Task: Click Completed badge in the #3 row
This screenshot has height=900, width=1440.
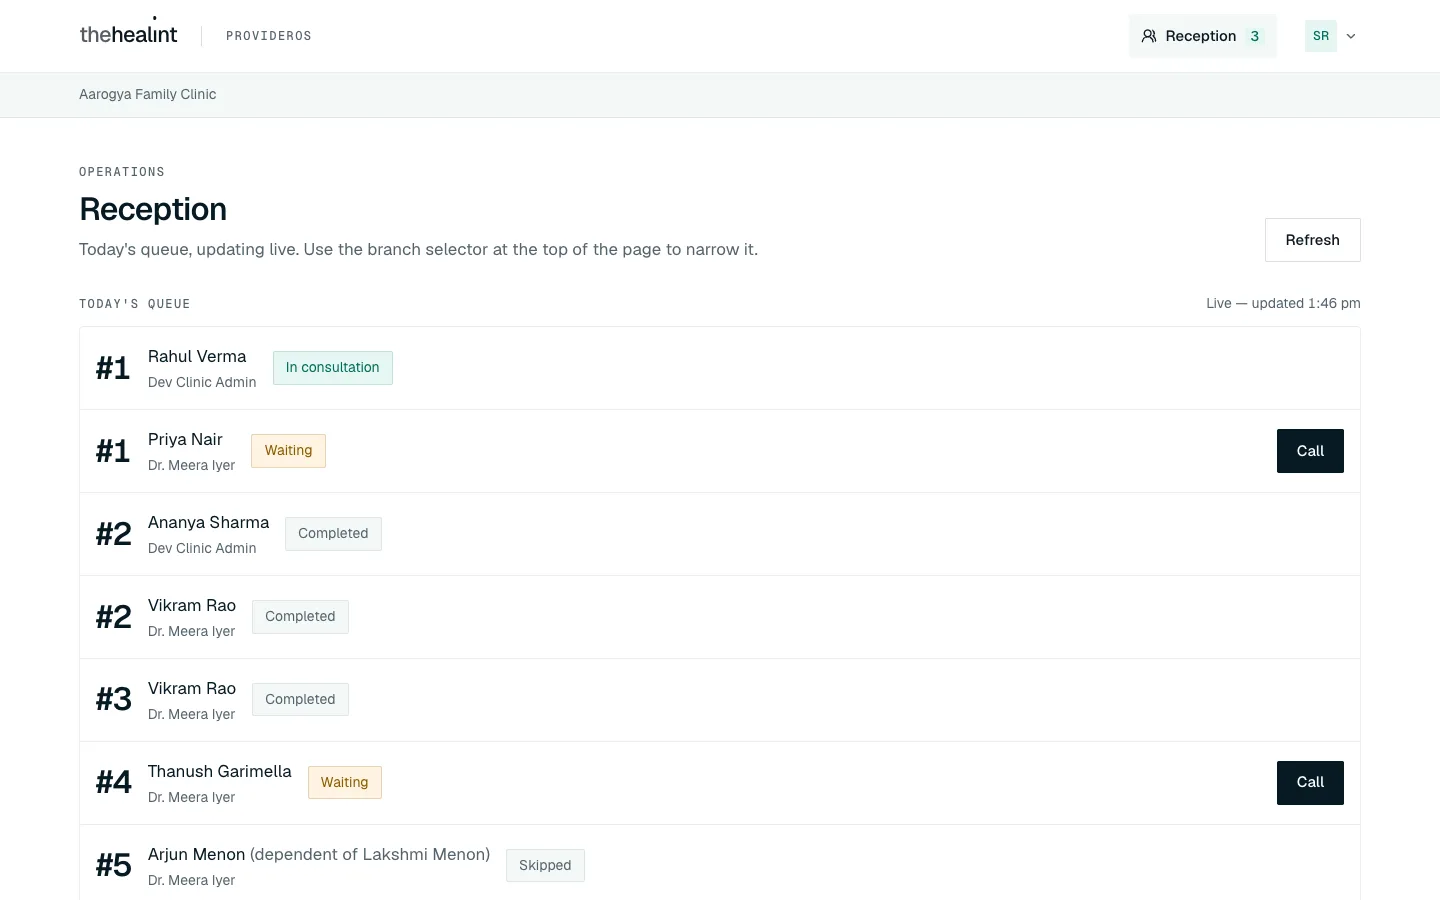Action: 300,700
